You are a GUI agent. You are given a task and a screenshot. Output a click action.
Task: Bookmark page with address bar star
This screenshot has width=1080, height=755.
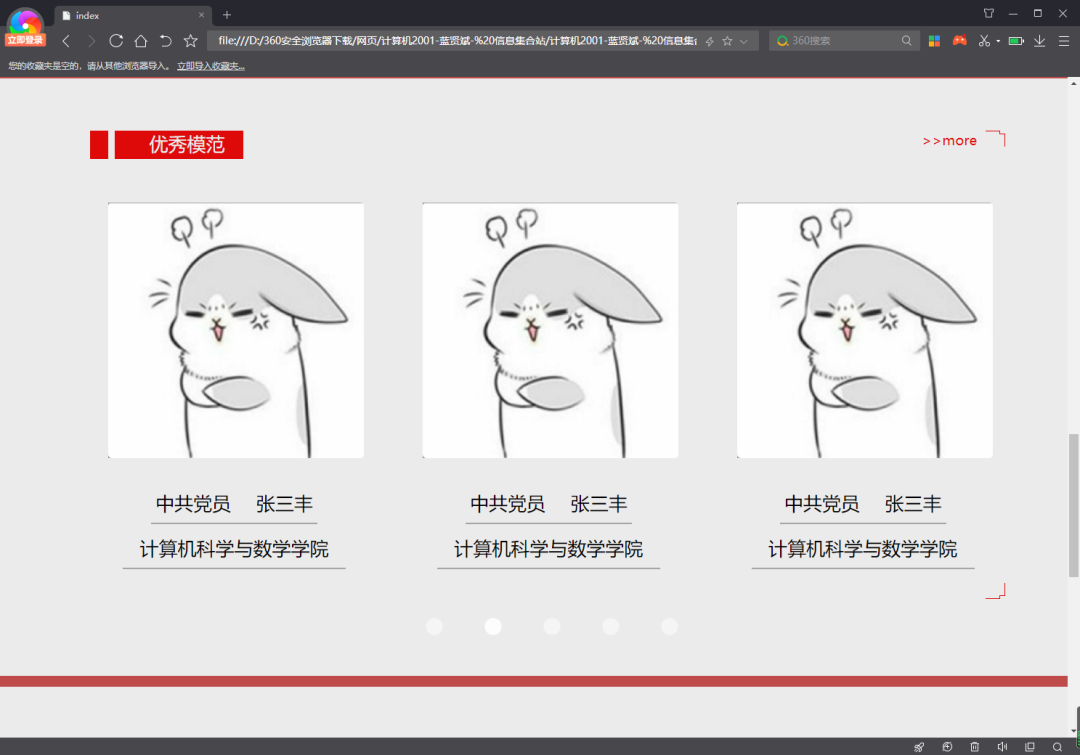click(727, 41)
